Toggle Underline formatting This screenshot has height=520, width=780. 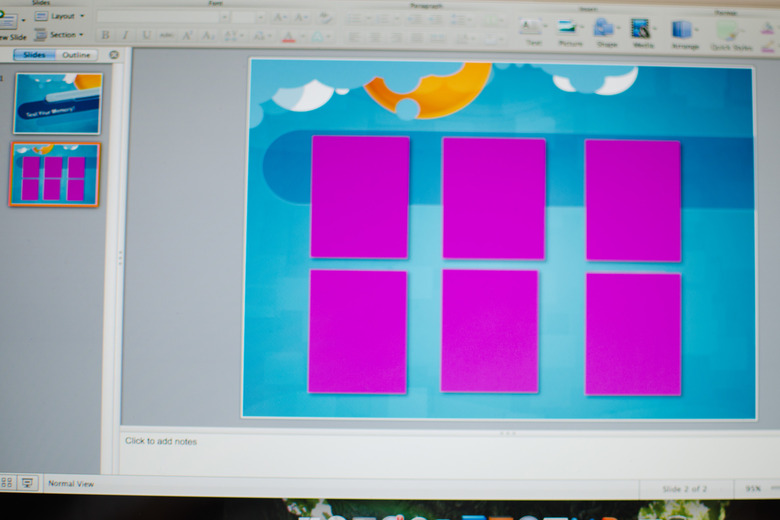pyautogui.click(x=146, y=35)
